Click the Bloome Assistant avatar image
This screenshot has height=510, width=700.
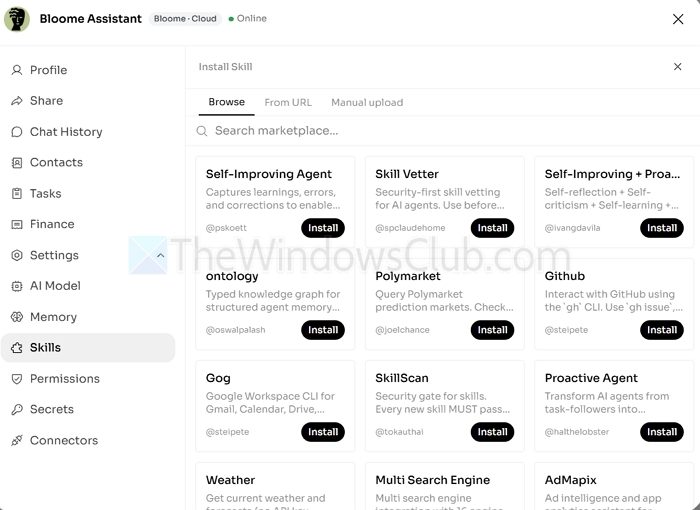tap(17, 19)
